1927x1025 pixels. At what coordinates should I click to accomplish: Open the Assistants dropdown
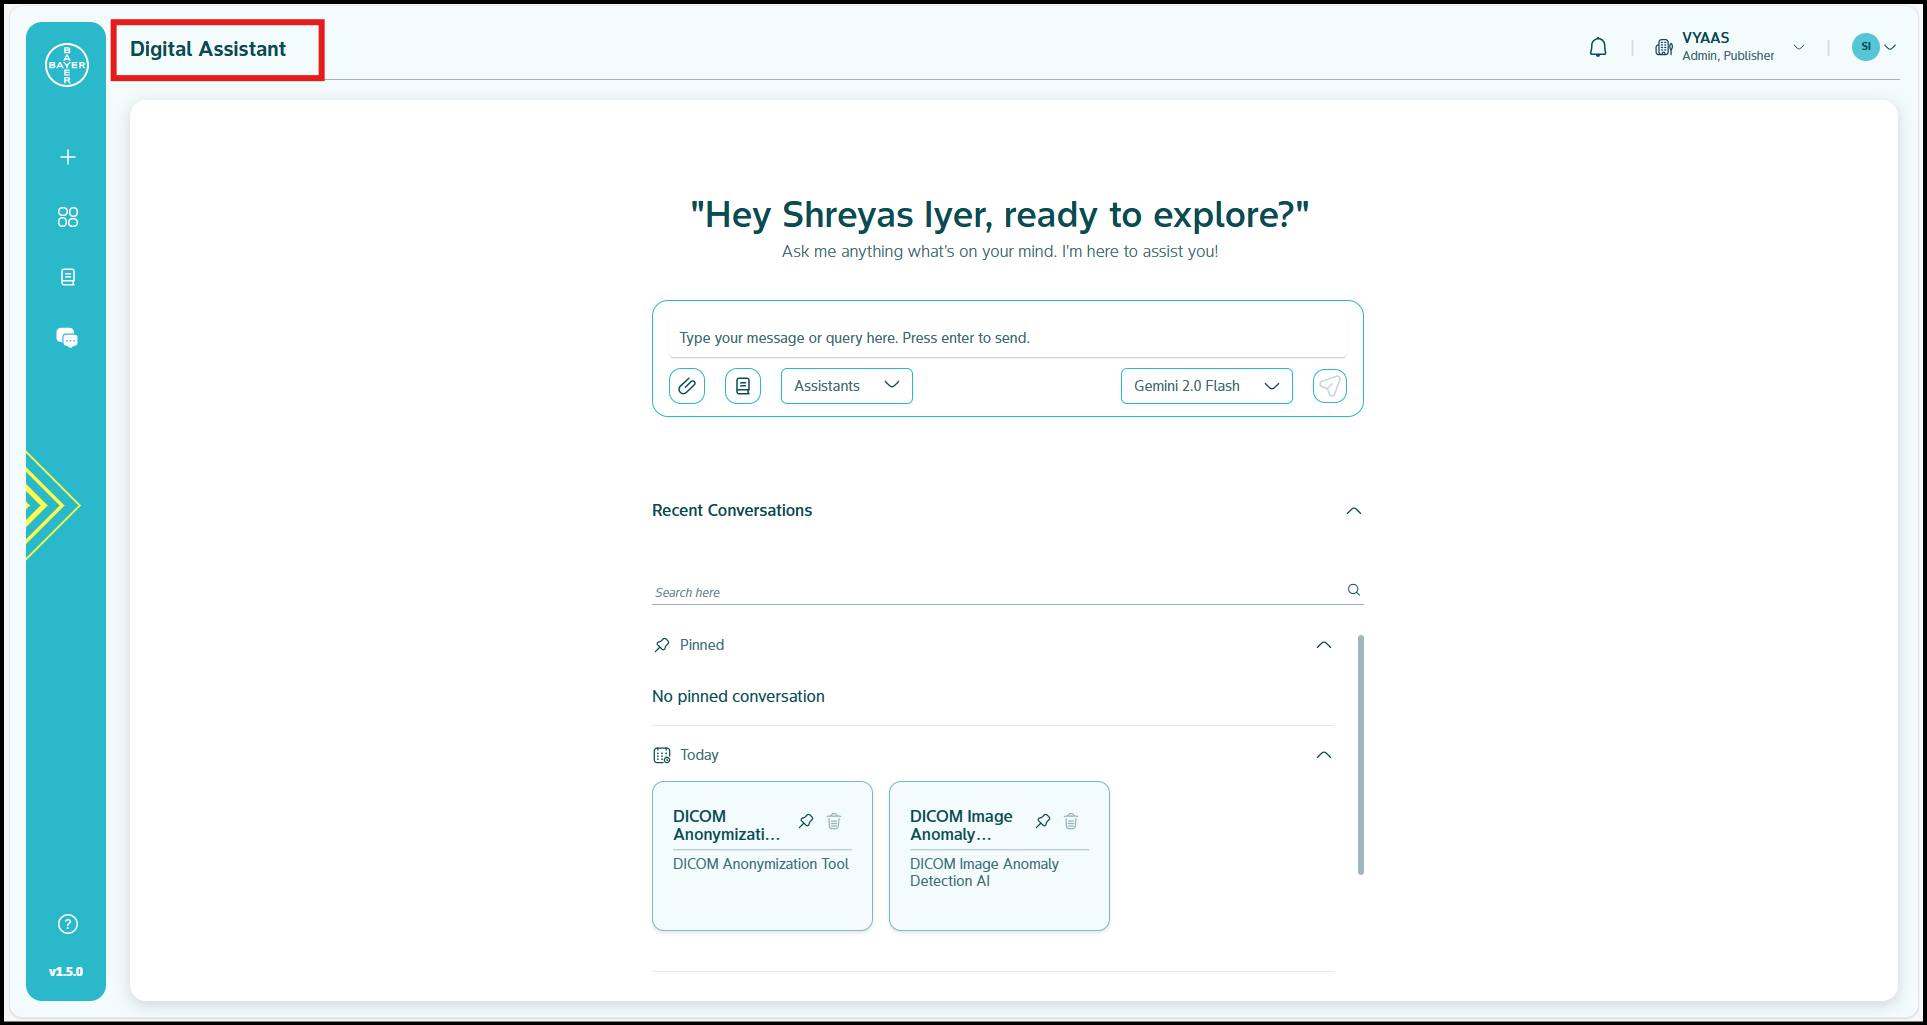pyautogui.click(x=846, y=386)
